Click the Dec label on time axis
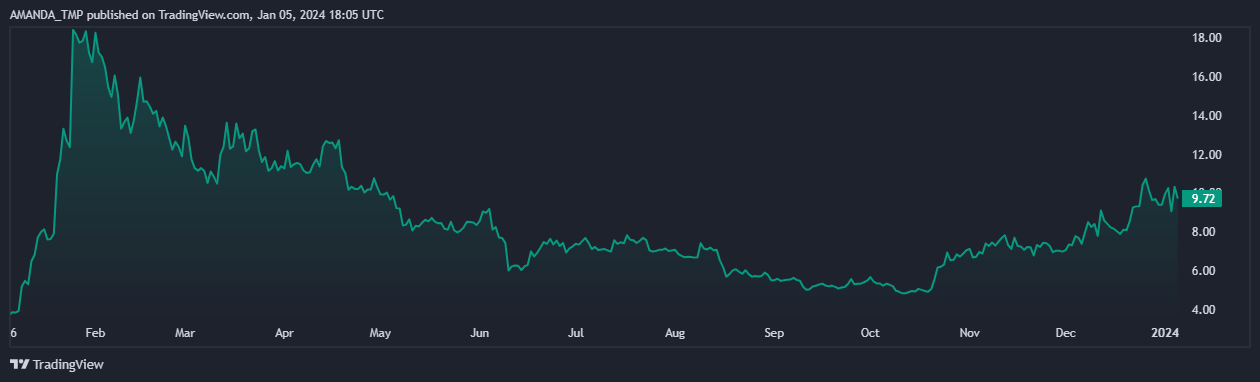The height and width of the screenshot is (382, 1260). tap(1065, 333)
